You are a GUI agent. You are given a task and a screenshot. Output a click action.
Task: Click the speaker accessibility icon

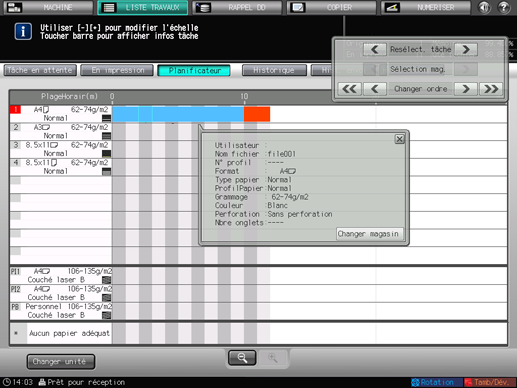(x=484, y=7)
